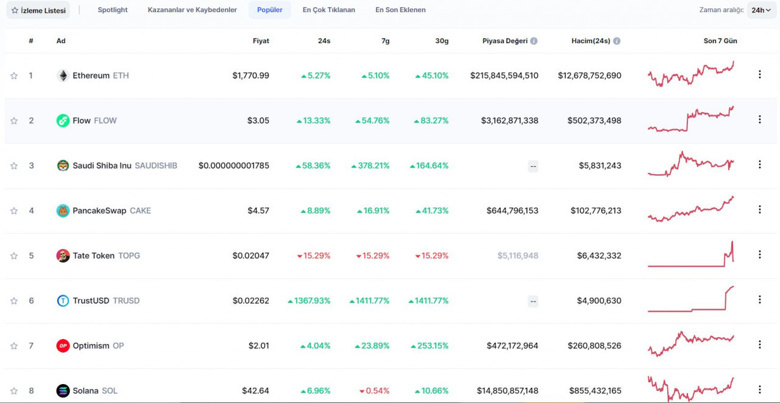The height and width of the screenshot is (403, 780).
Task: Click the Saudi Shiba Inu logo
Action: pyautogui.click(x=63, y=166)
